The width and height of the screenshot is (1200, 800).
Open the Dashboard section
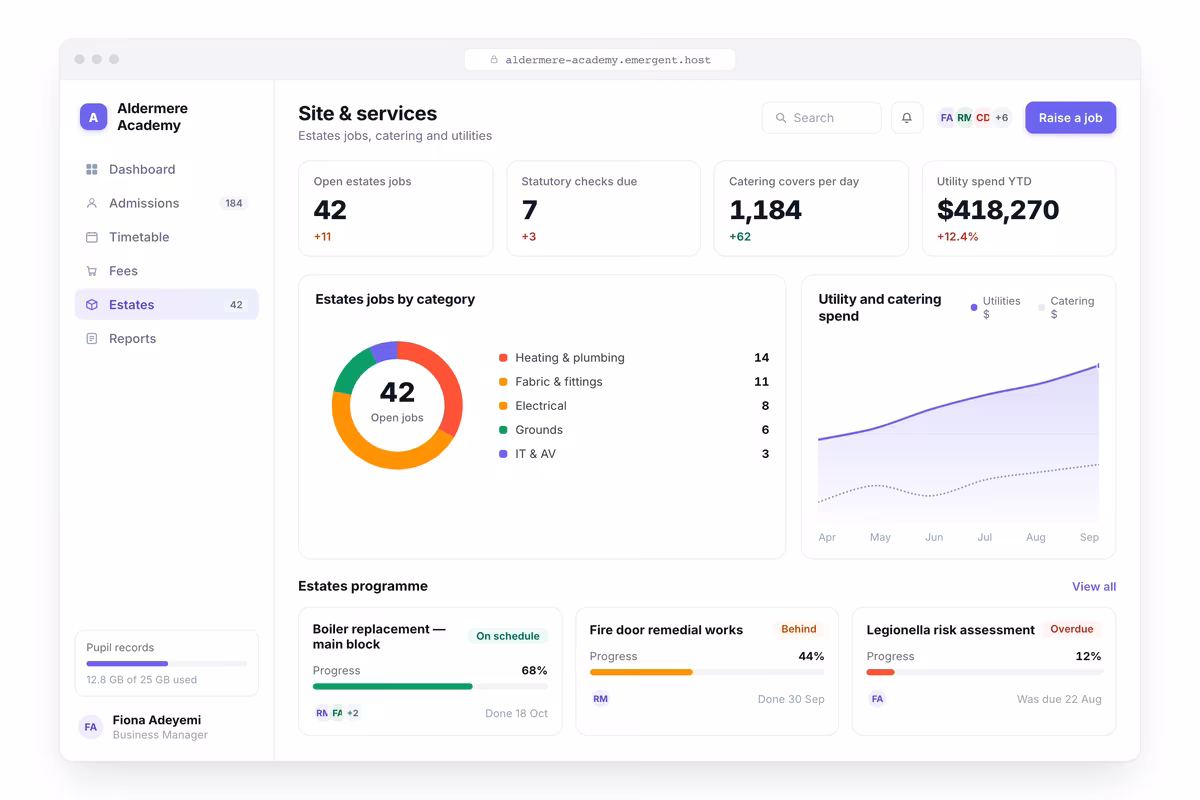[167, 170]
